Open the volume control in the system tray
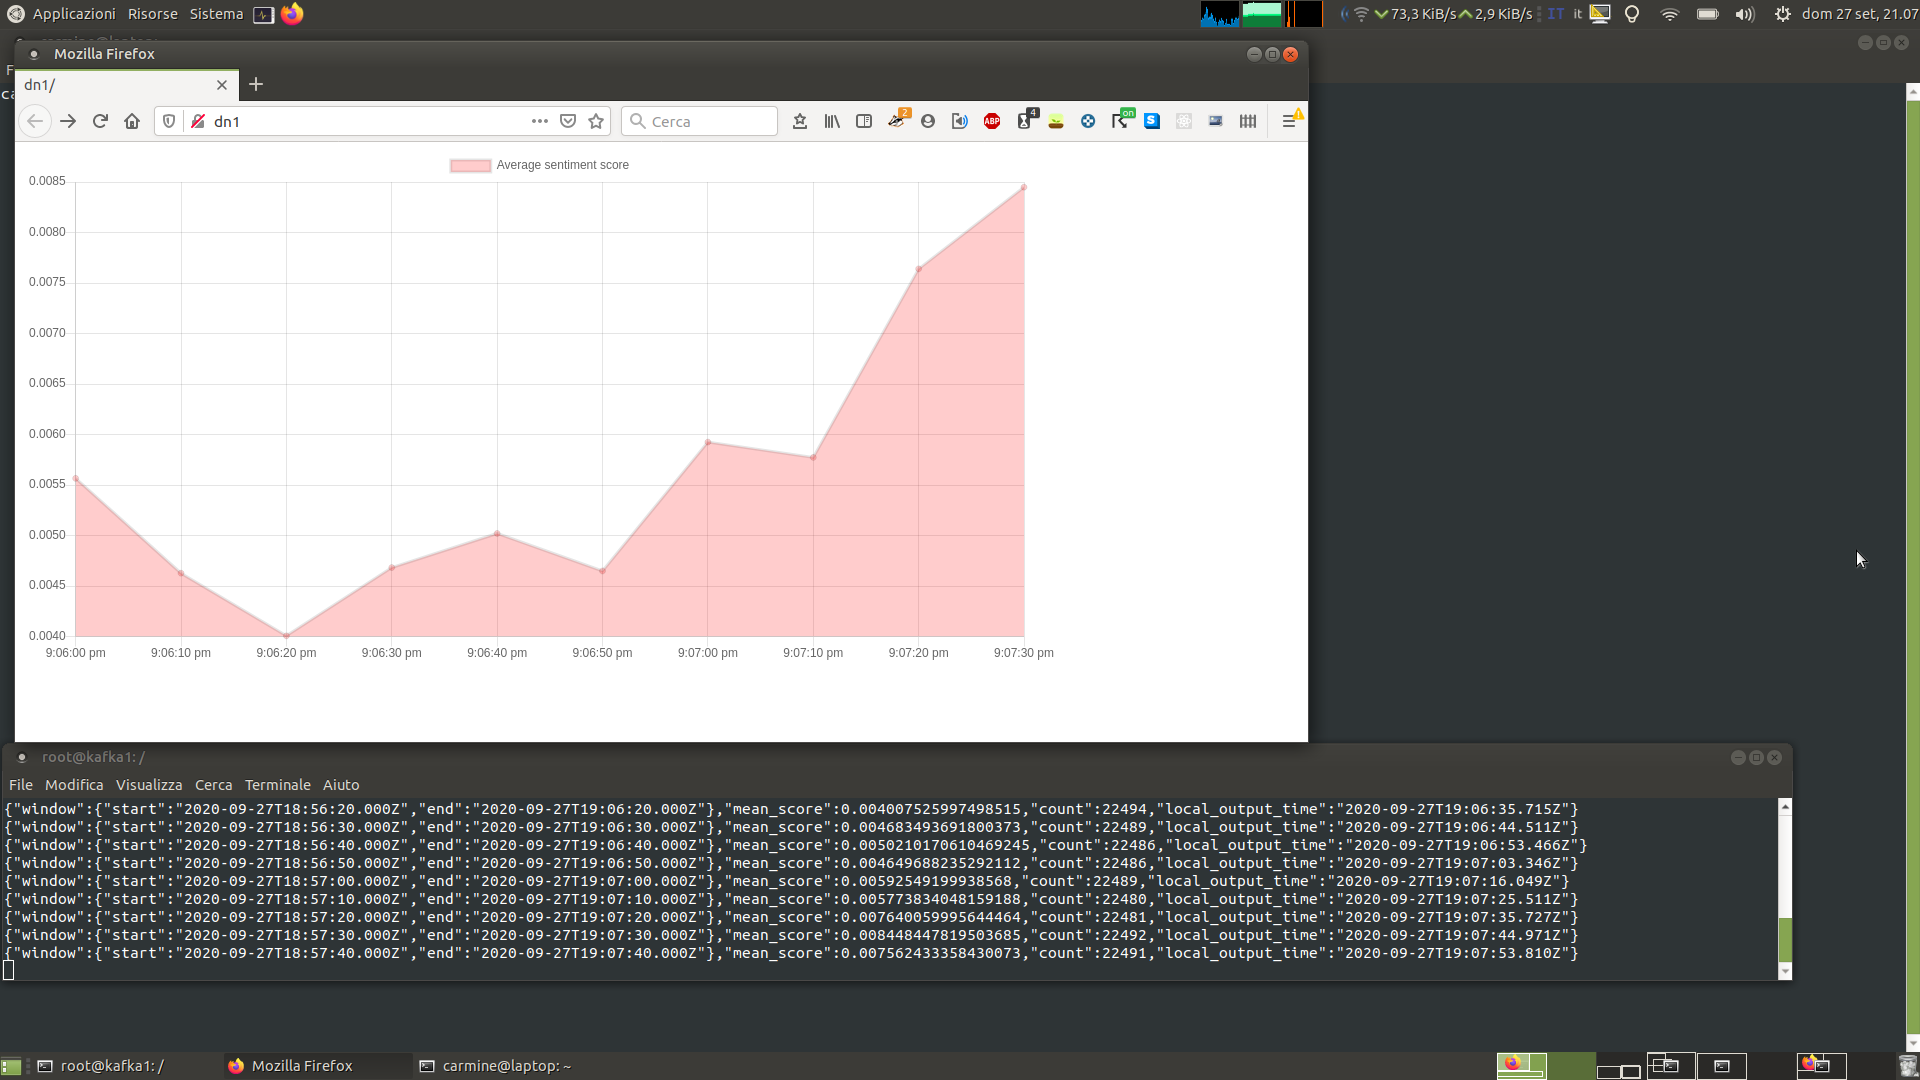The width and height of the screenshot is (1920, 1080). click(x=1745, y=14)
